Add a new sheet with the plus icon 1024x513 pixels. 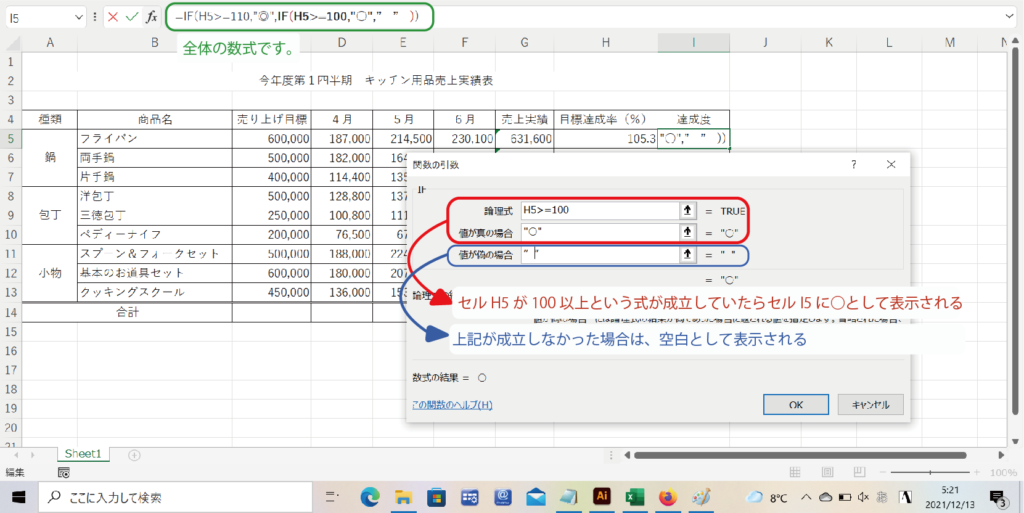point(134,454)
